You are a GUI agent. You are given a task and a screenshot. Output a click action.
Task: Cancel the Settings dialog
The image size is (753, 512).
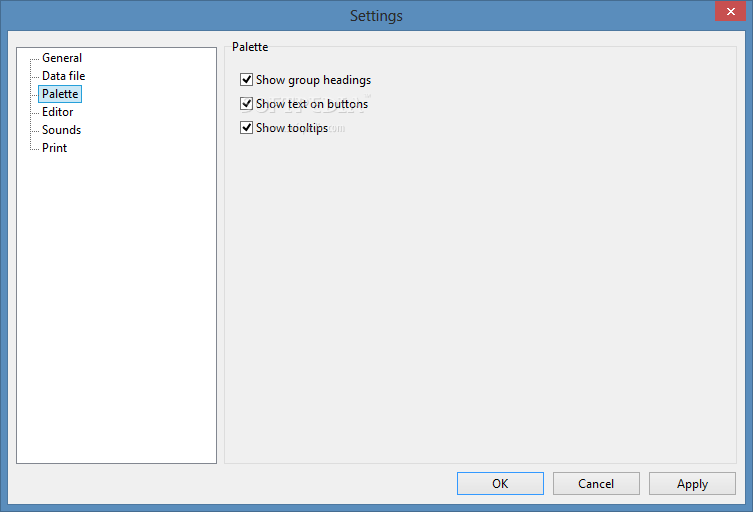point(596,483)
